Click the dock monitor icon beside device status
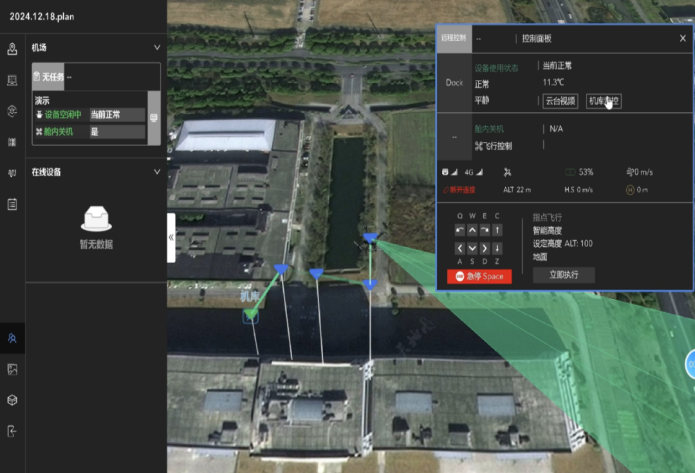695x473 pixels. tap(153, 117)
